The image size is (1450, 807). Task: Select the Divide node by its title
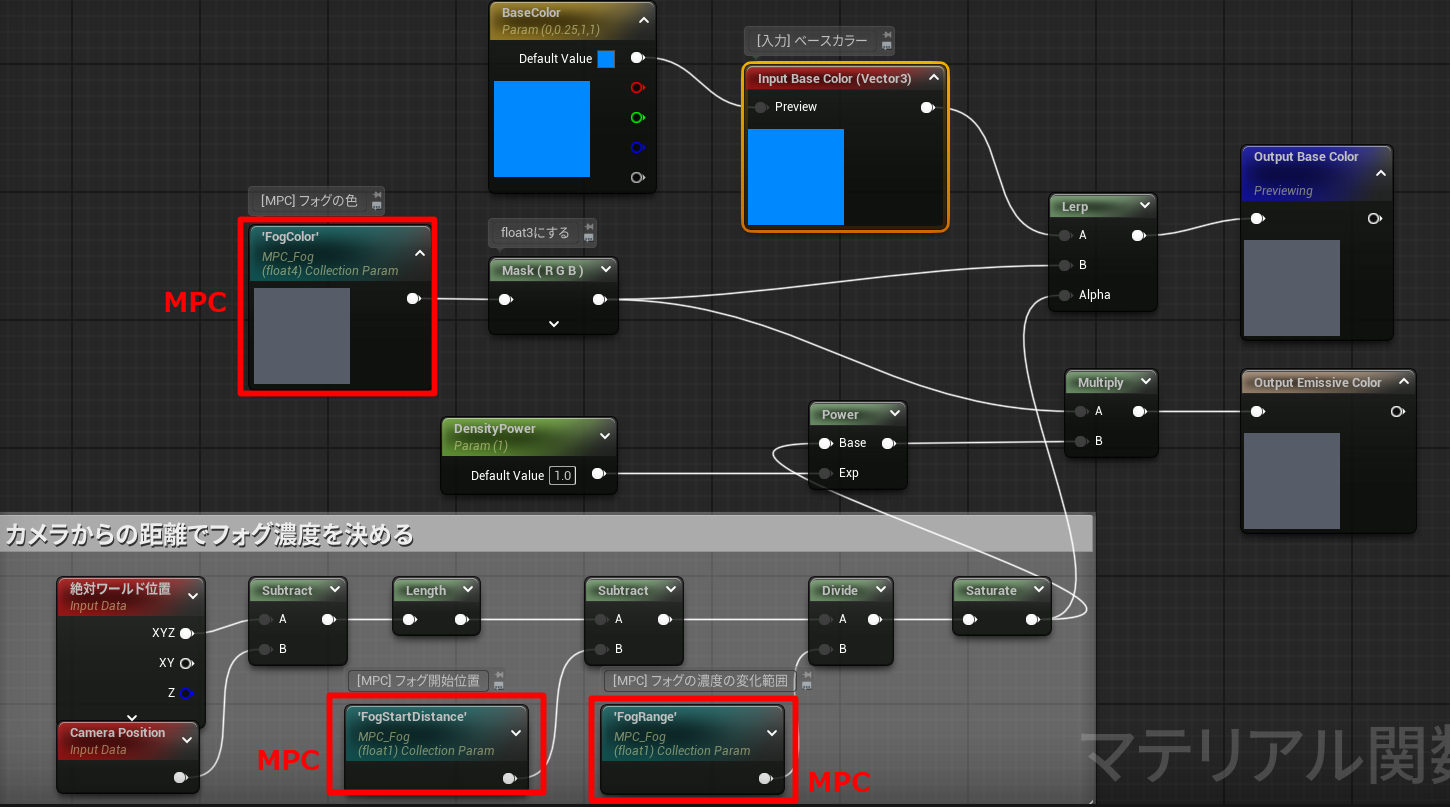(x=840, y=591)
